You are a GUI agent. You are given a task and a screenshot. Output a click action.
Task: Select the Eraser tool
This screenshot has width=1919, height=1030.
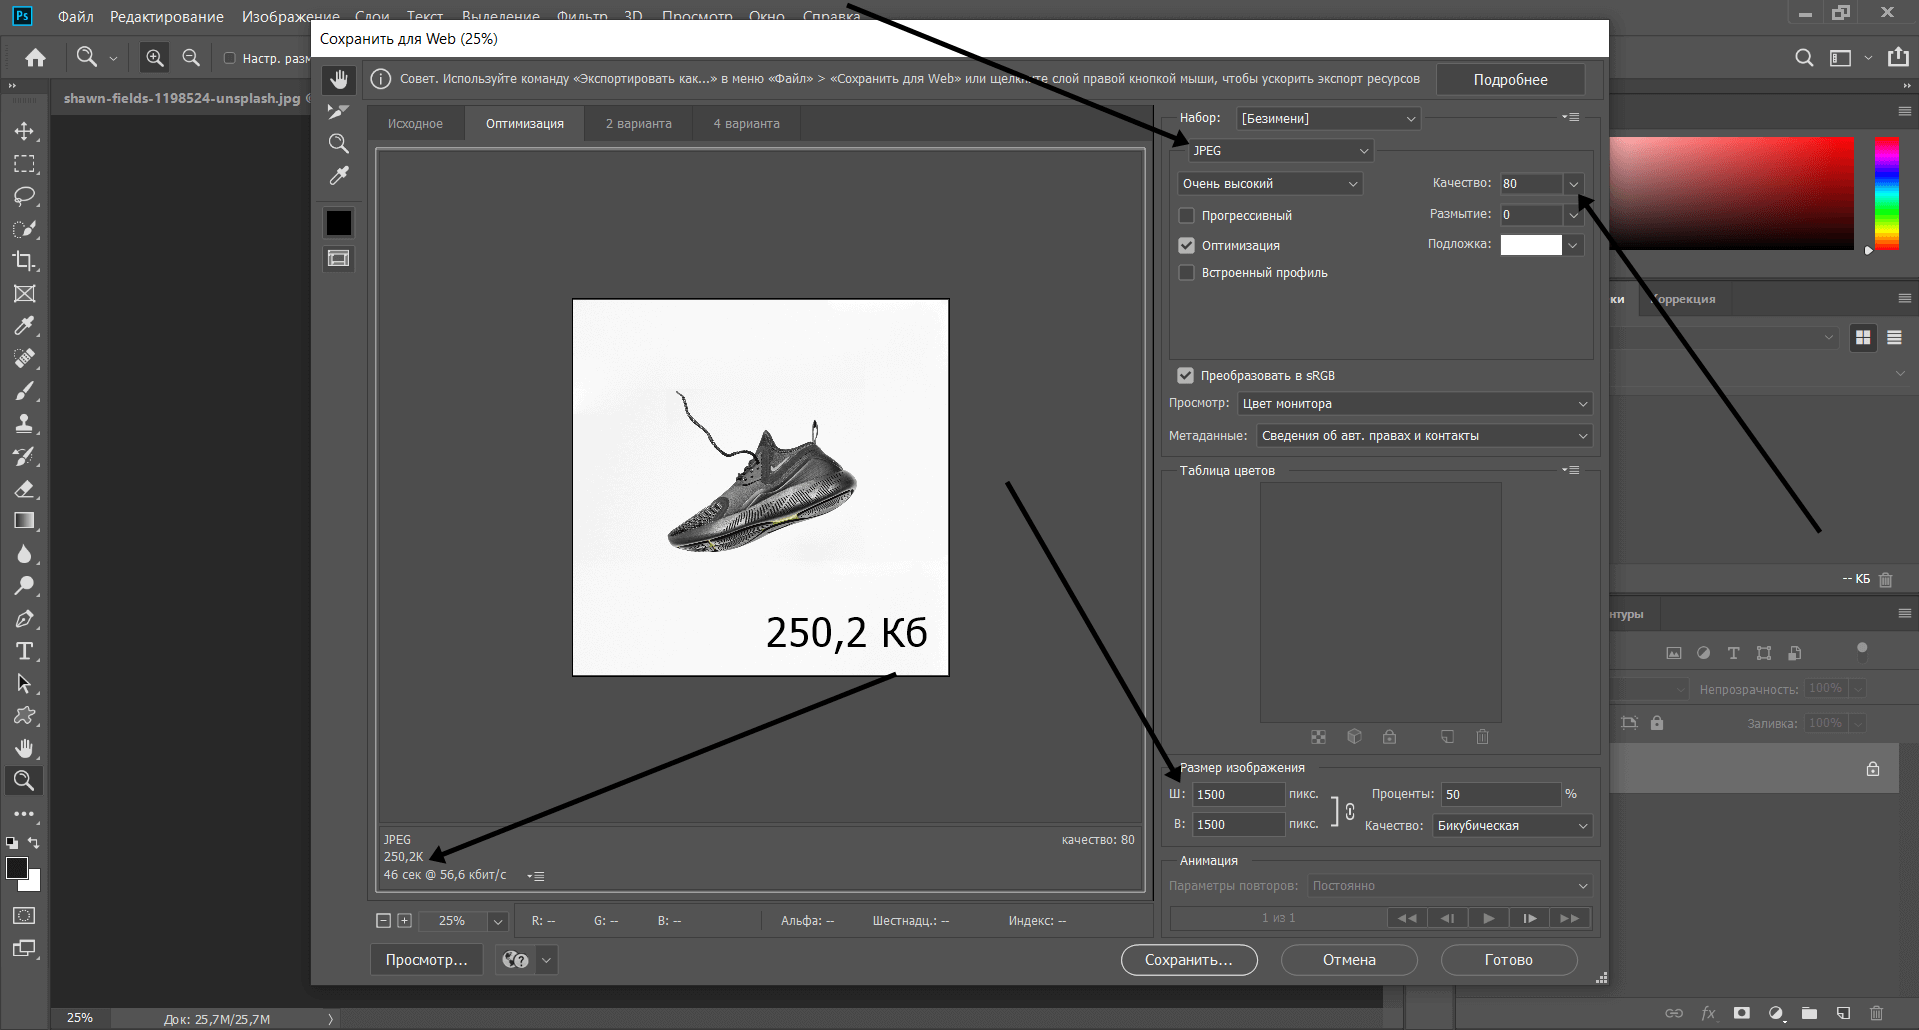25,489
